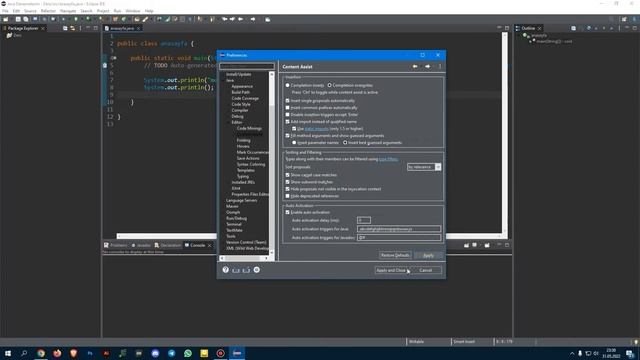The image size is (640, 360).
Task: Click the Save toolbar icon
Action: (x=18, y=19)
